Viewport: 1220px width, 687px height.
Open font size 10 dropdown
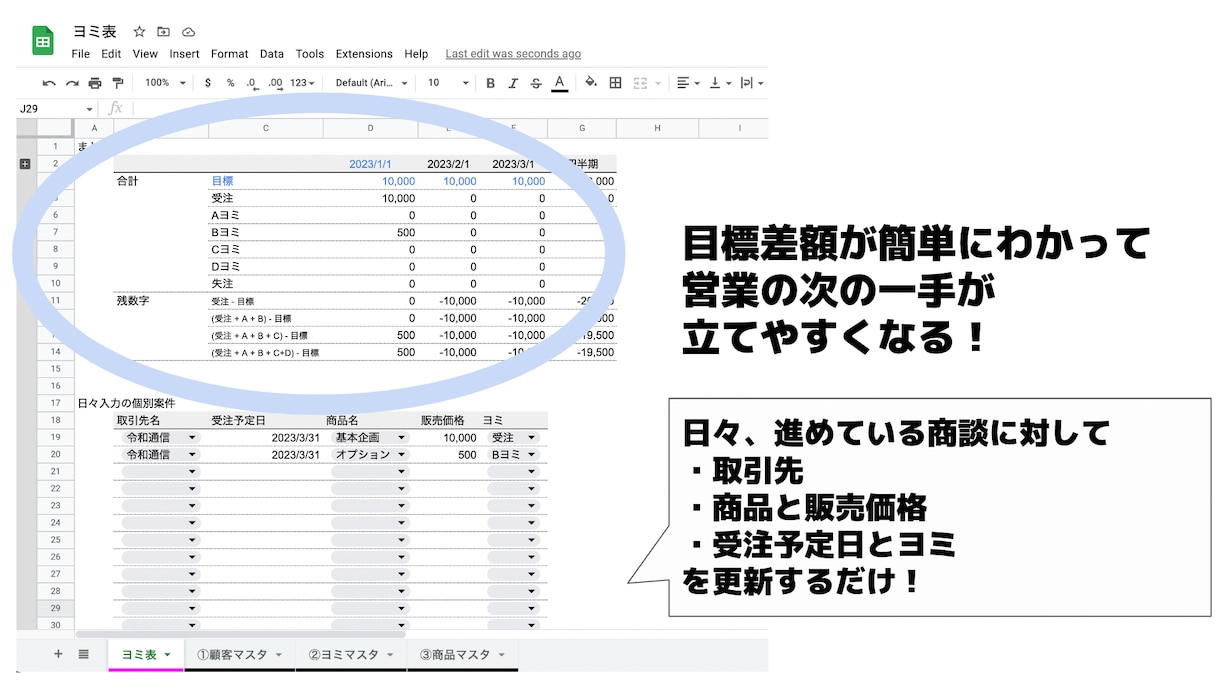(448, 83)
